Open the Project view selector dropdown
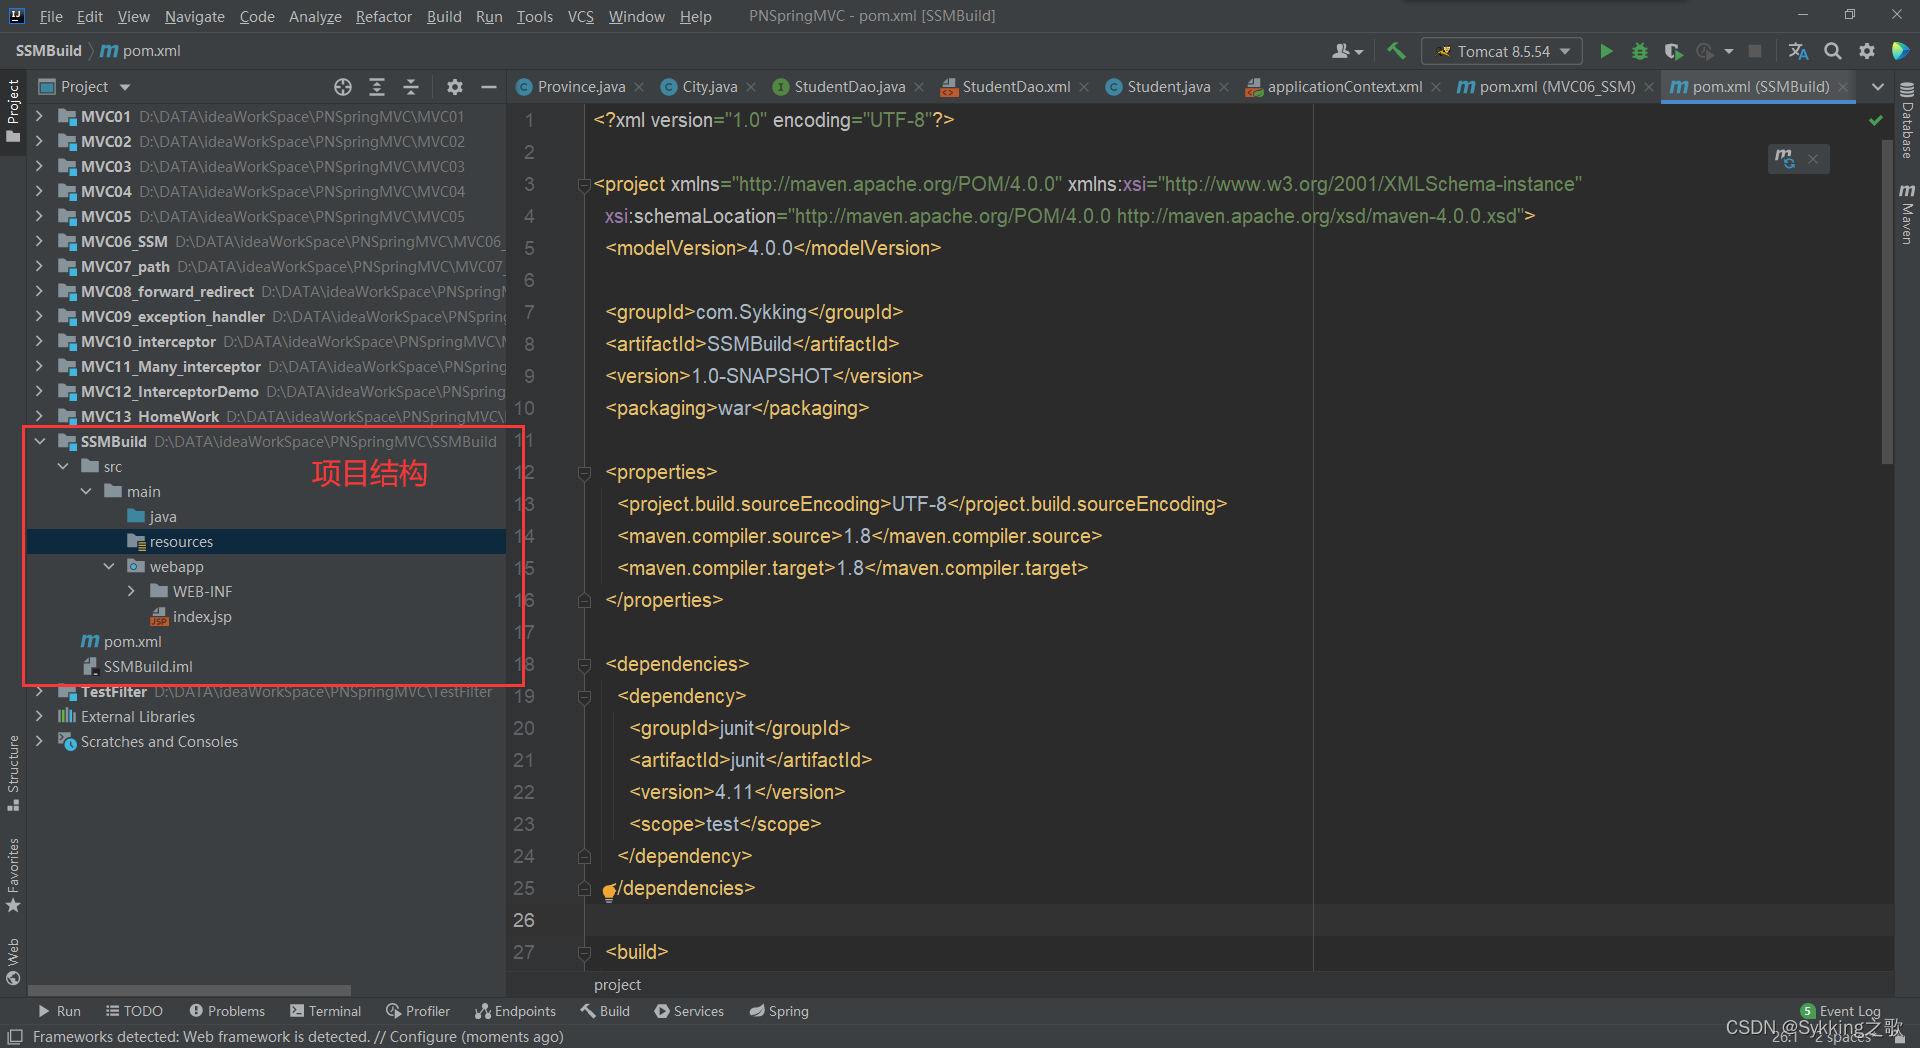The image size is (1920, 1048). tap(85, 87)
